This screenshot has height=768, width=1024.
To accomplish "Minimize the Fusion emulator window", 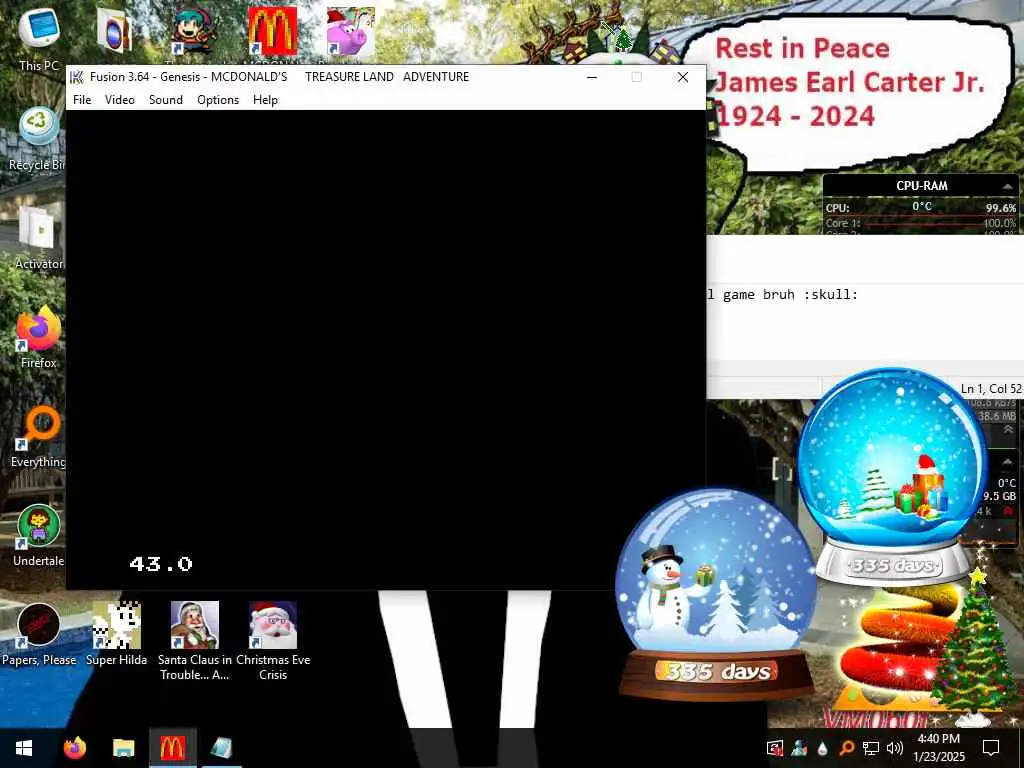I will 592,77.
